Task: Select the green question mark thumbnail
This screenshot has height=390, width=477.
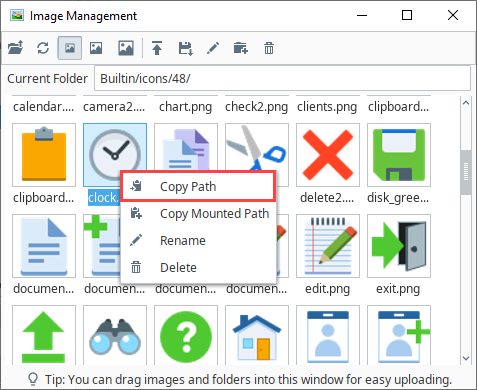Action: (x=186, y=335)
